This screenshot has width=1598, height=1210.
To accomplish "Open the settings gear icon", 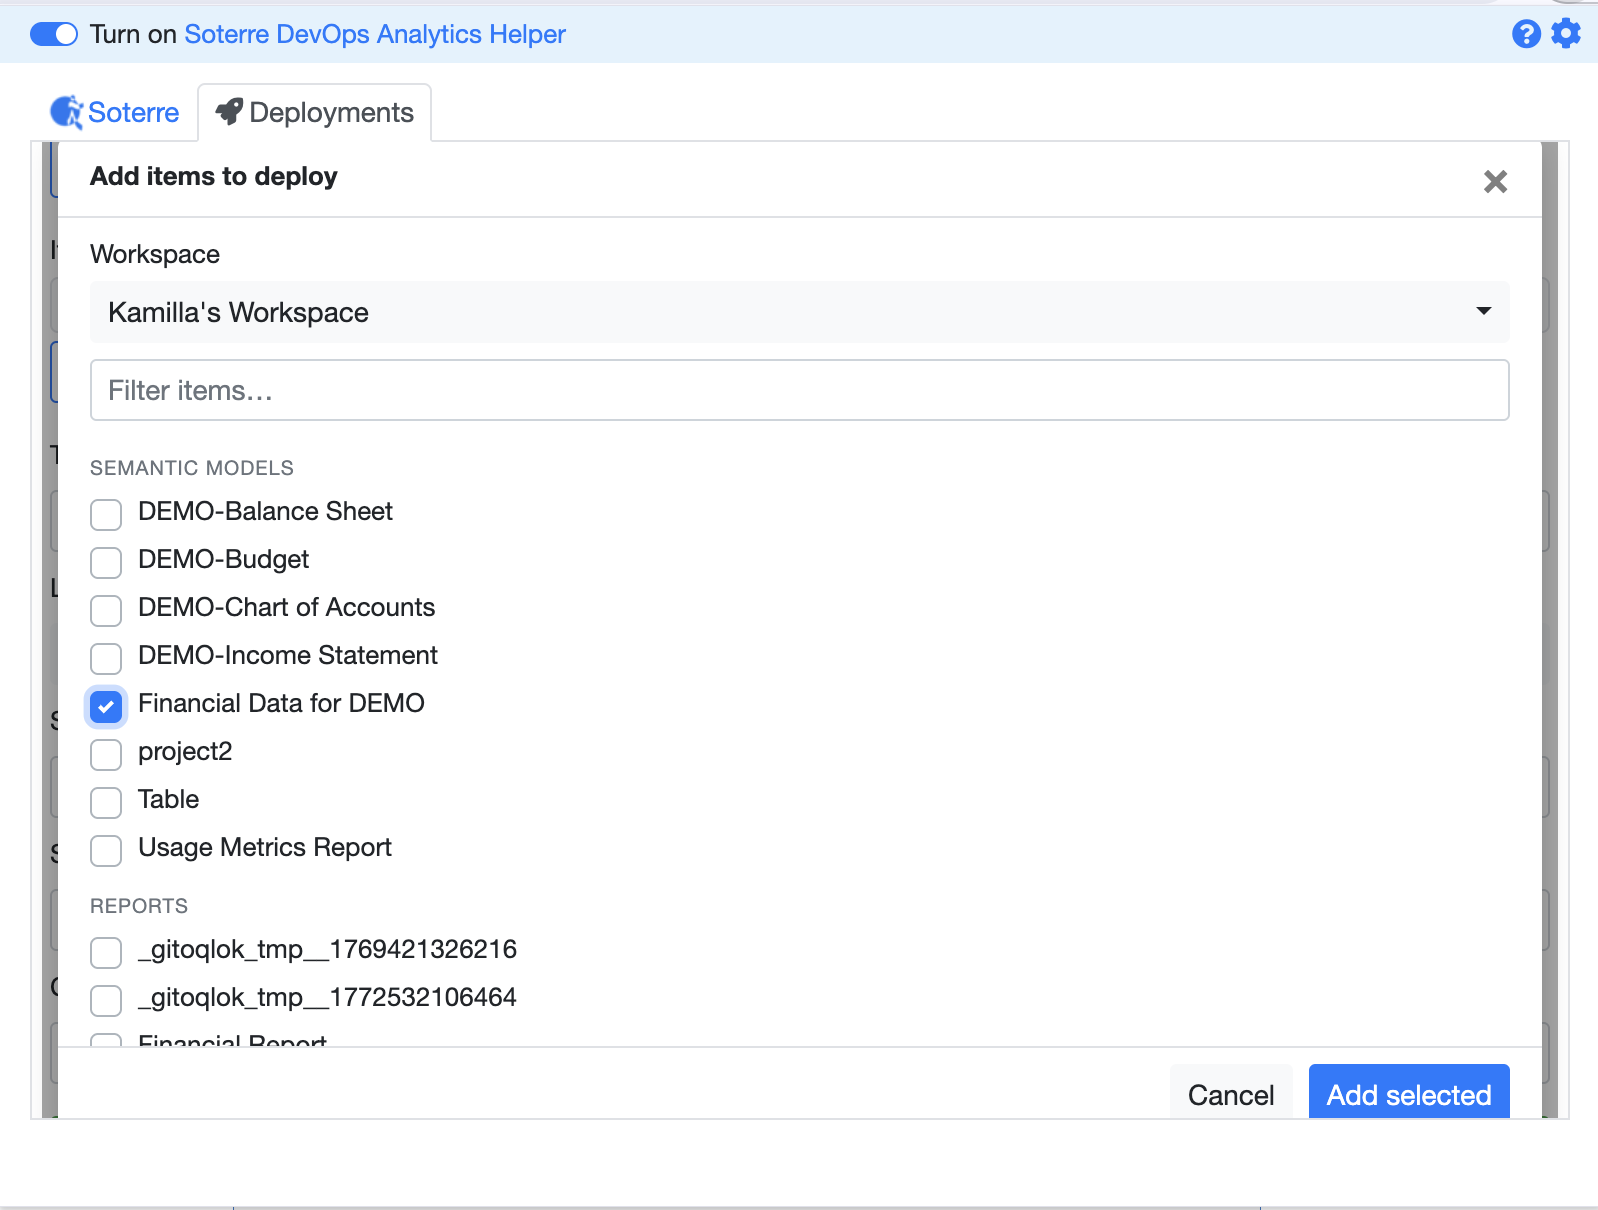I will tap(1566, 33).
